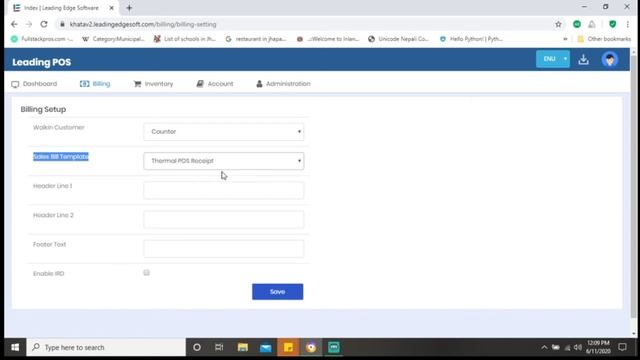The height and width of the screenshot is (360, 640).
Task: Click the Sales Bill Template label
Action: click(61, 157)
